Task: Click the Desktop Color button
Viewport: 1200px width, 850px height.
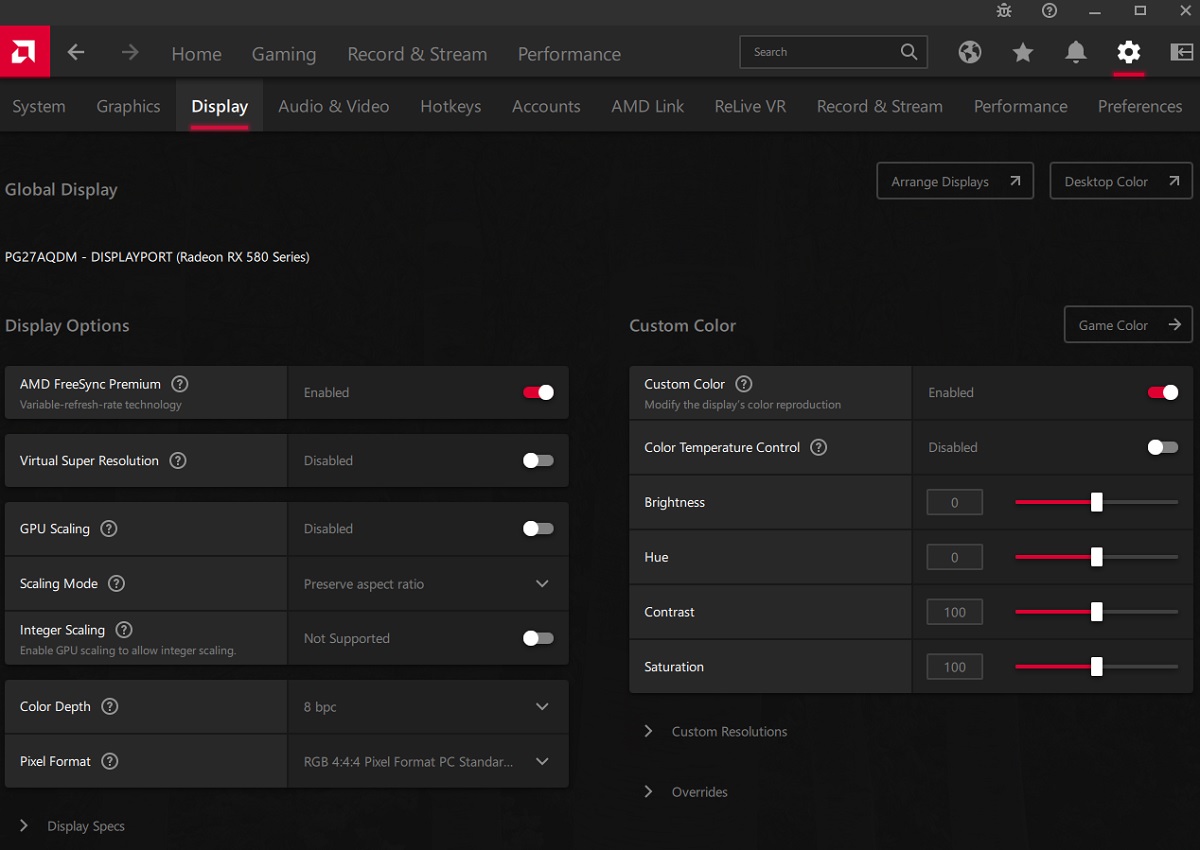Action: [x=1121, y=181]
